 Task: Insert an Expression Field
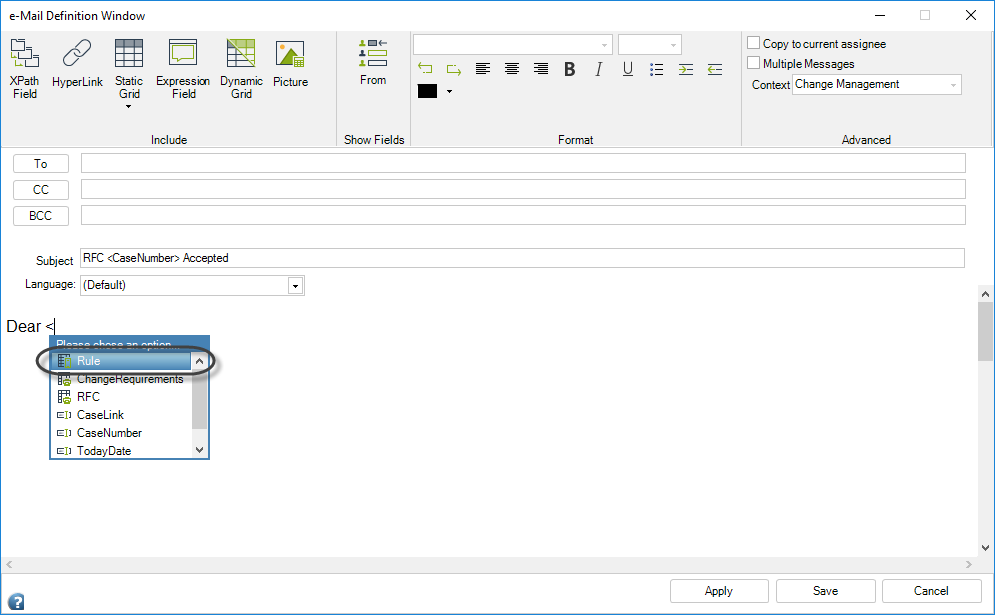click(183, 69)
